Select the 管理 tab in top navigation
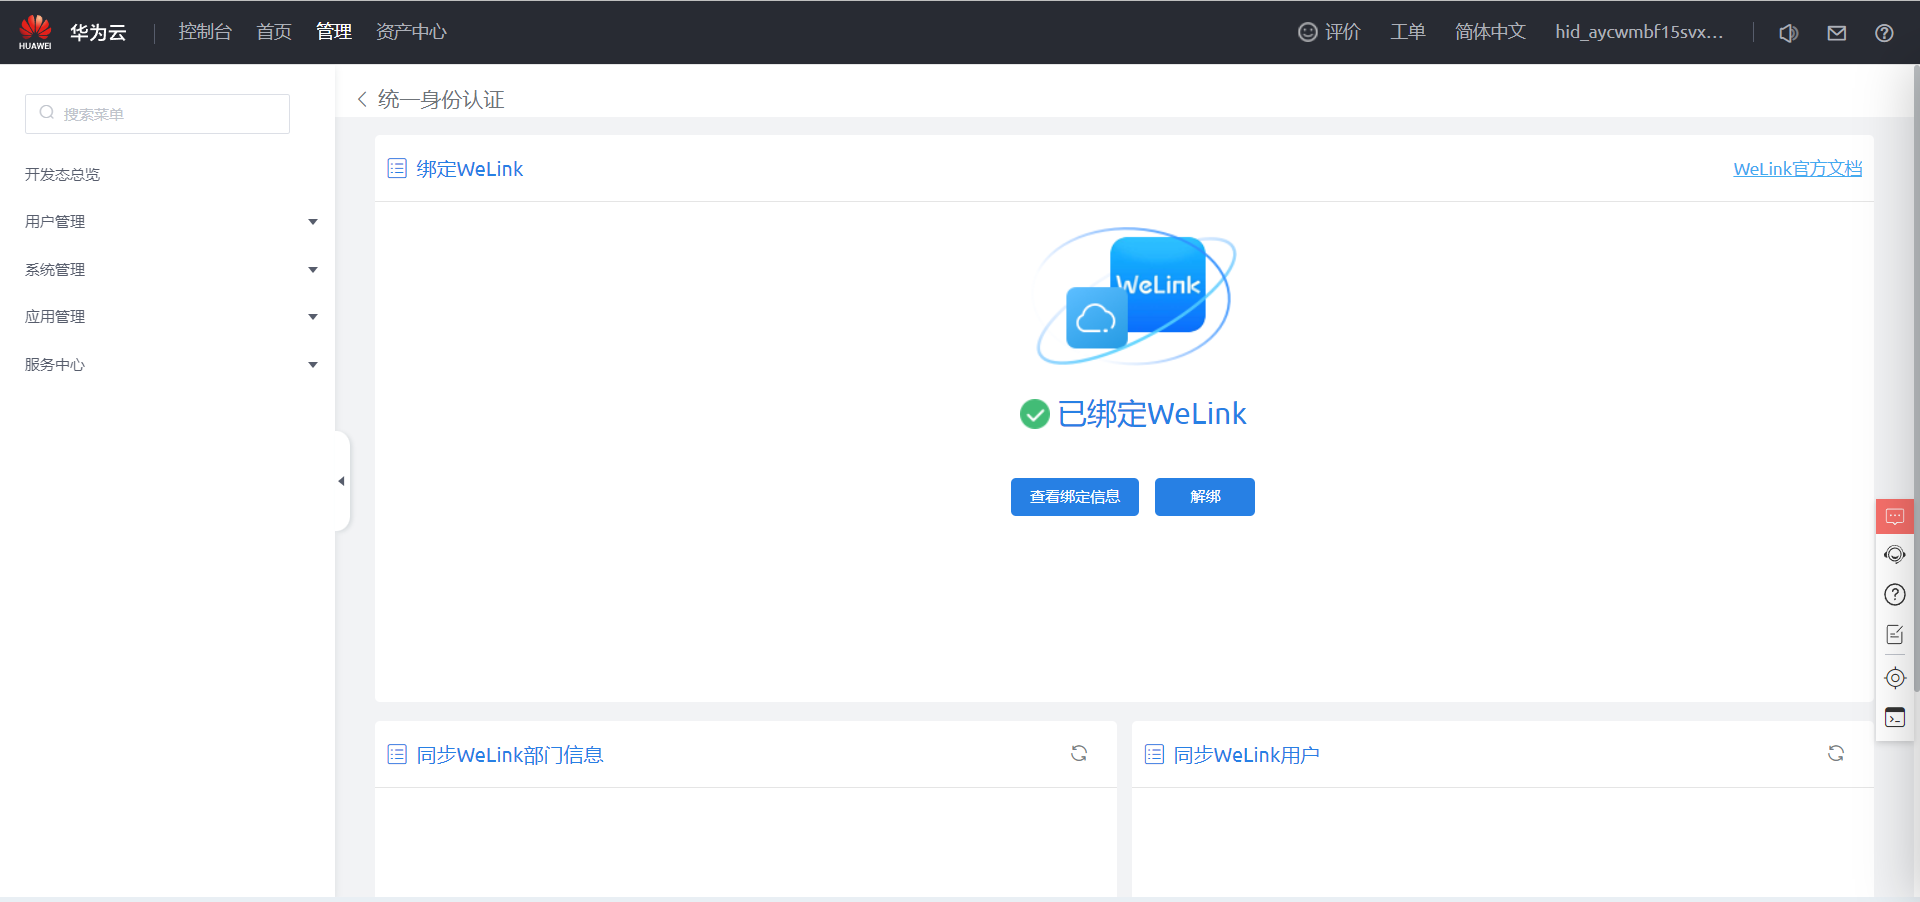This screenshot has width=1920, height=902. 334,32
